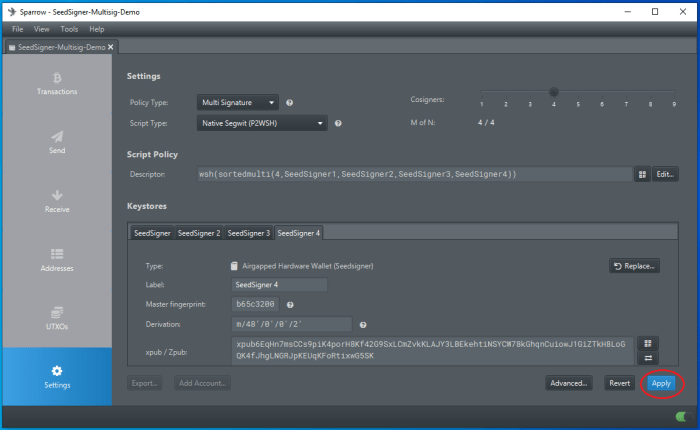Open the Tools menu
The width and height of the screenshot is (700, 430).
tap(69, 29)
